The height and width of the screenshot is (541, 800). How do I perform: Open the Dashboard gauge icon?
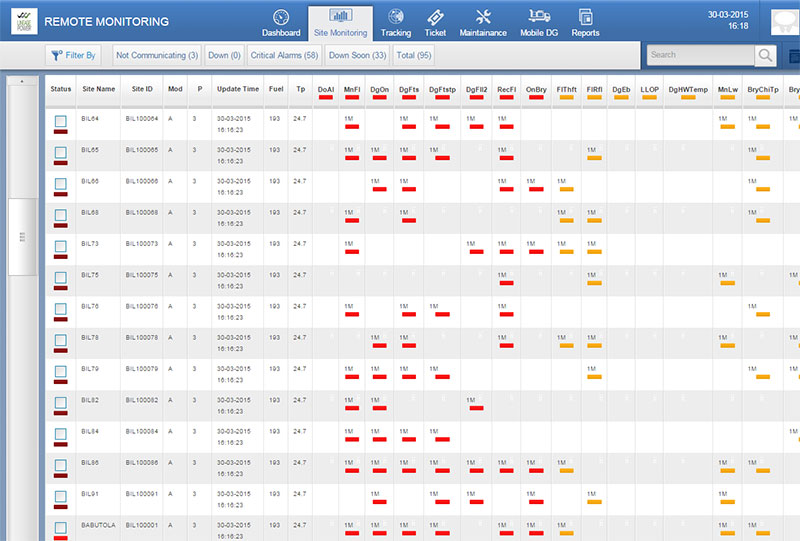281,17
